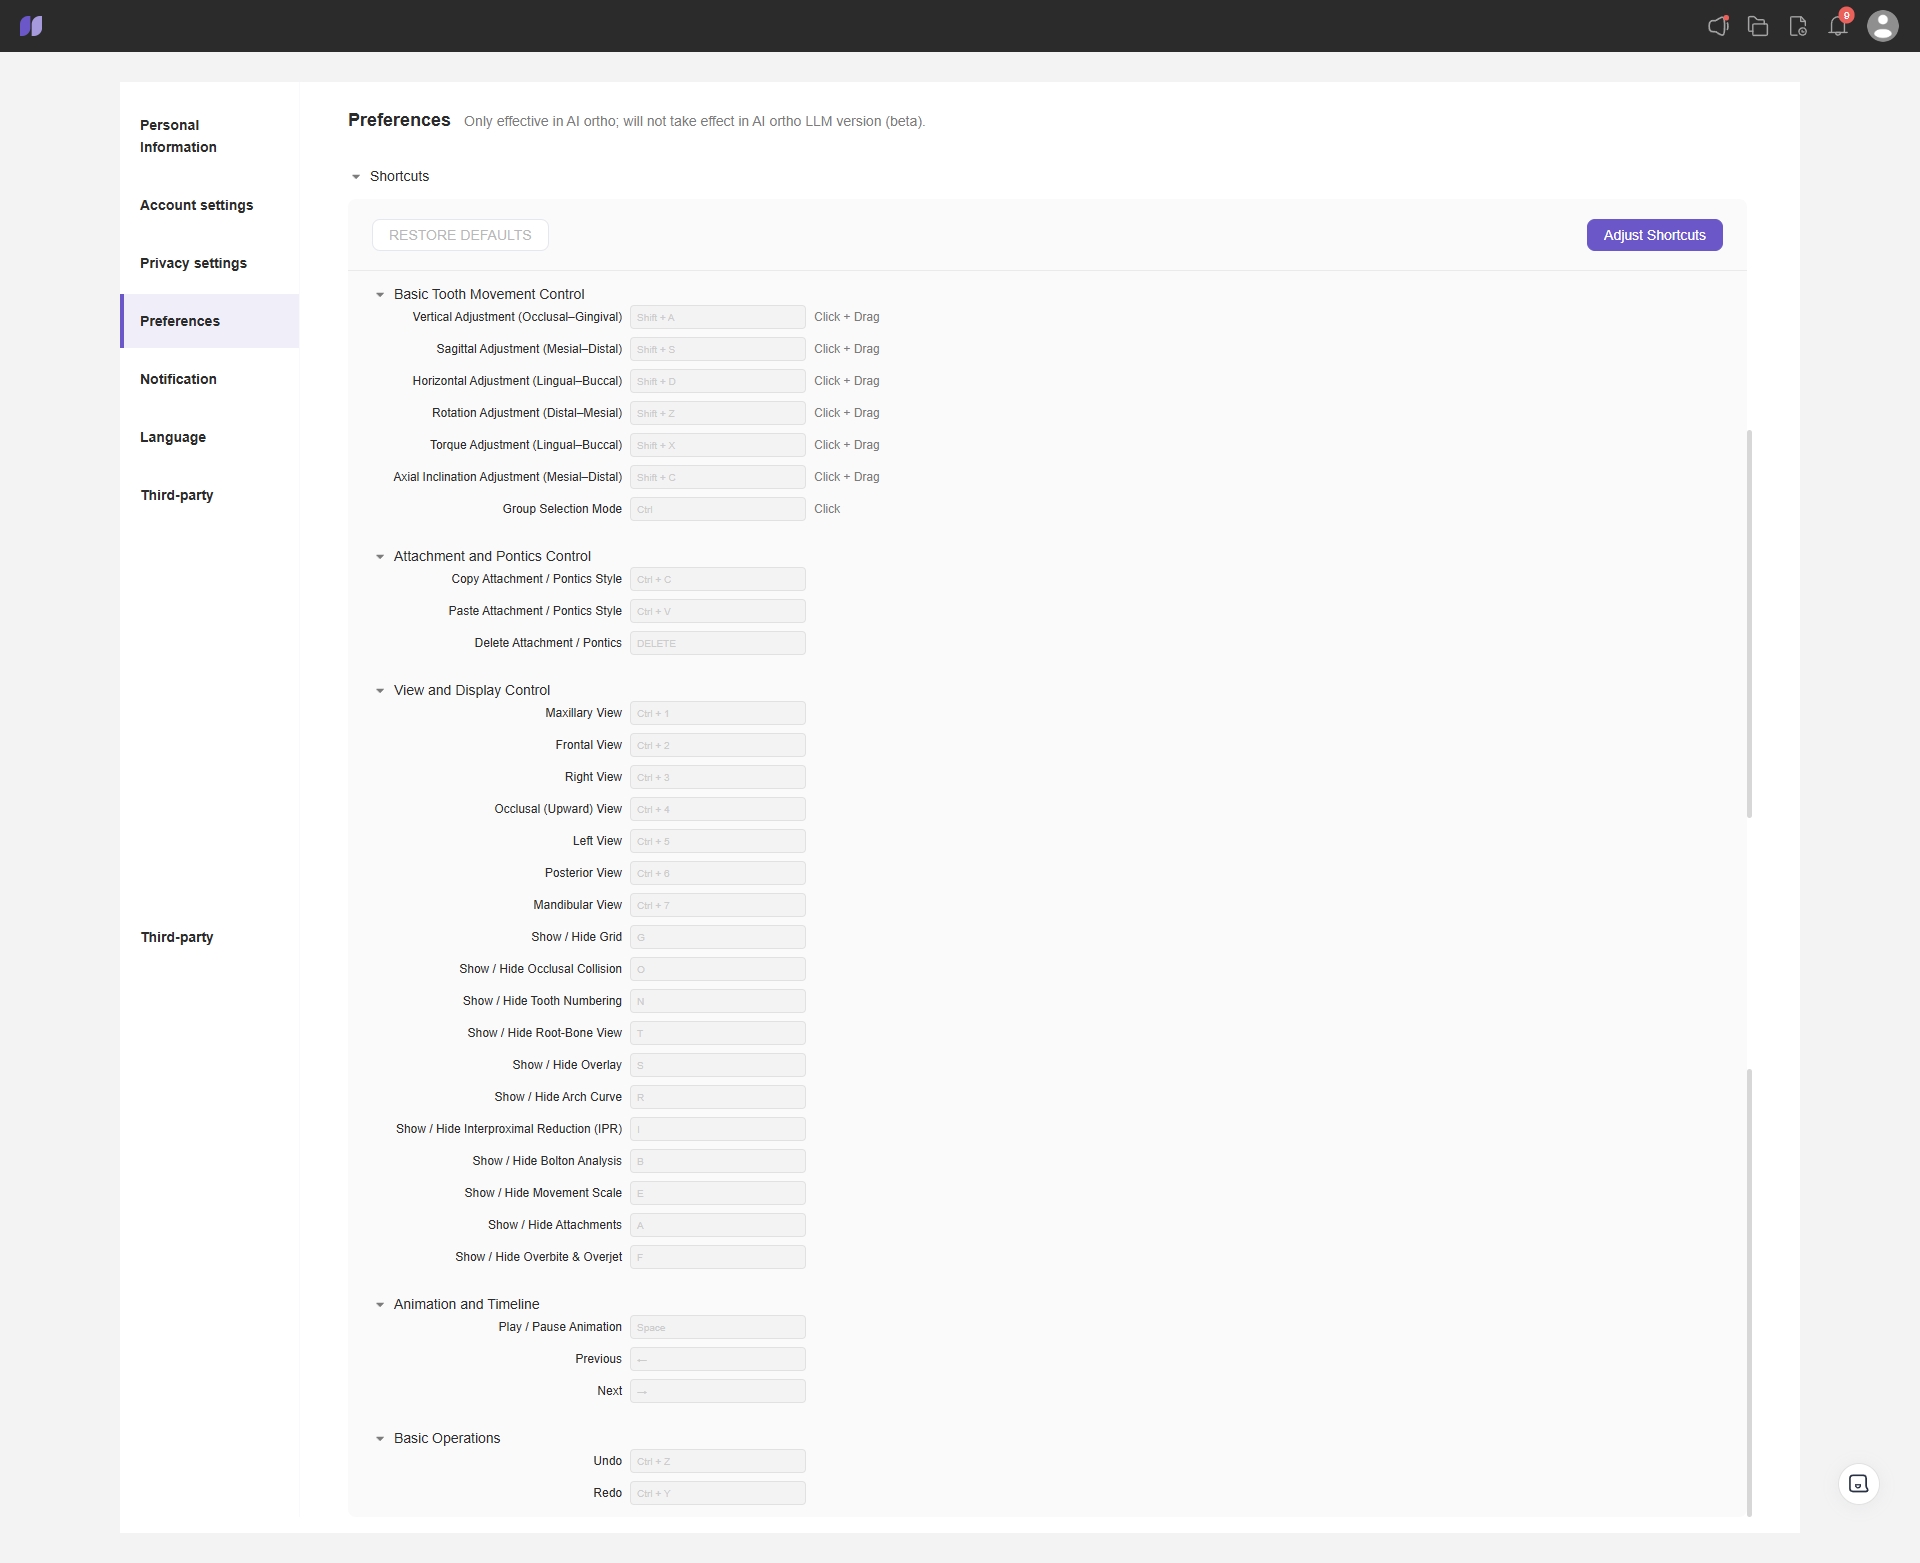Open the notifications bell
The width and height of the screenshot is (1920, 1563).
pos(1838,26)
